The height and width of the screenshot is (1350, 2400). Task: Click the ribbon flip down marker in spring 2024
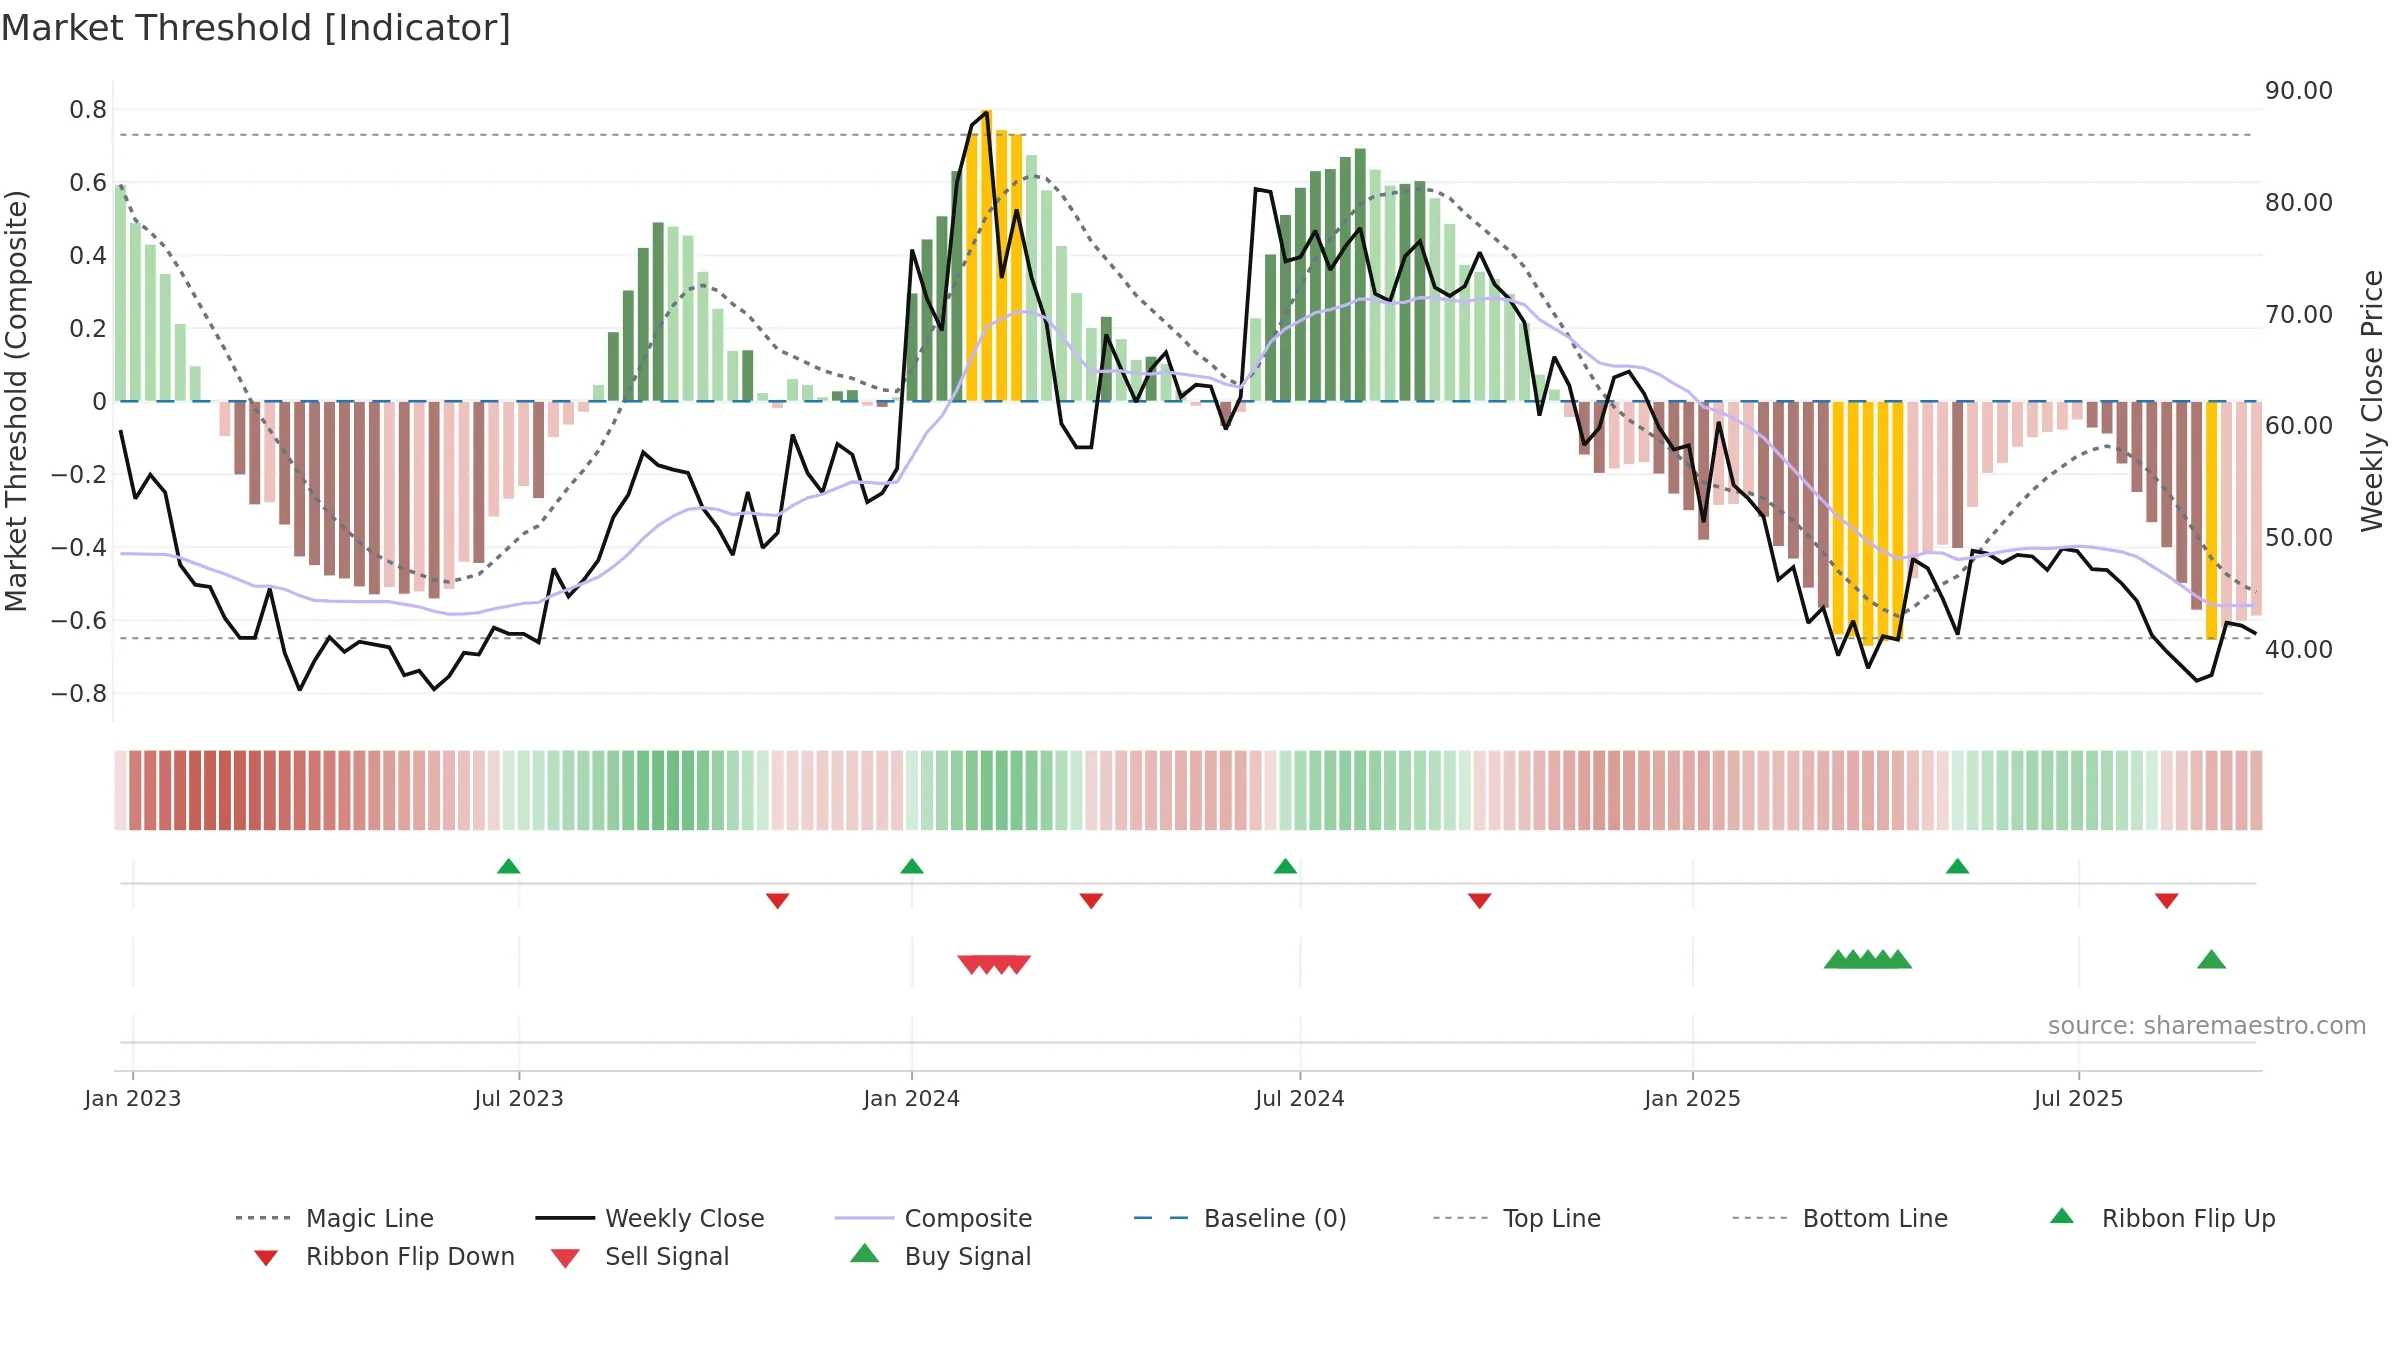pos(1091,901)
